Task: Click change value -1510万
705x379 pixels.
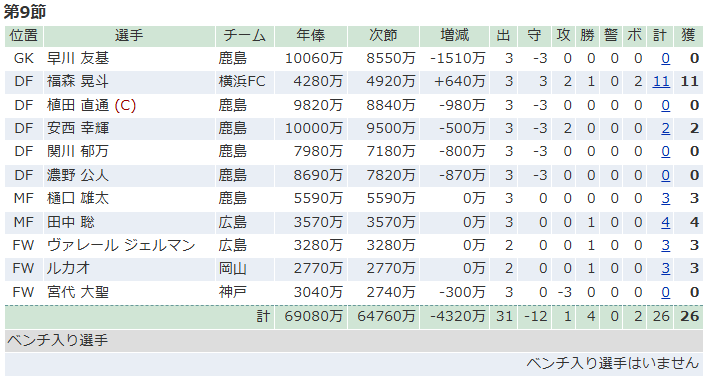Action: 458,58
